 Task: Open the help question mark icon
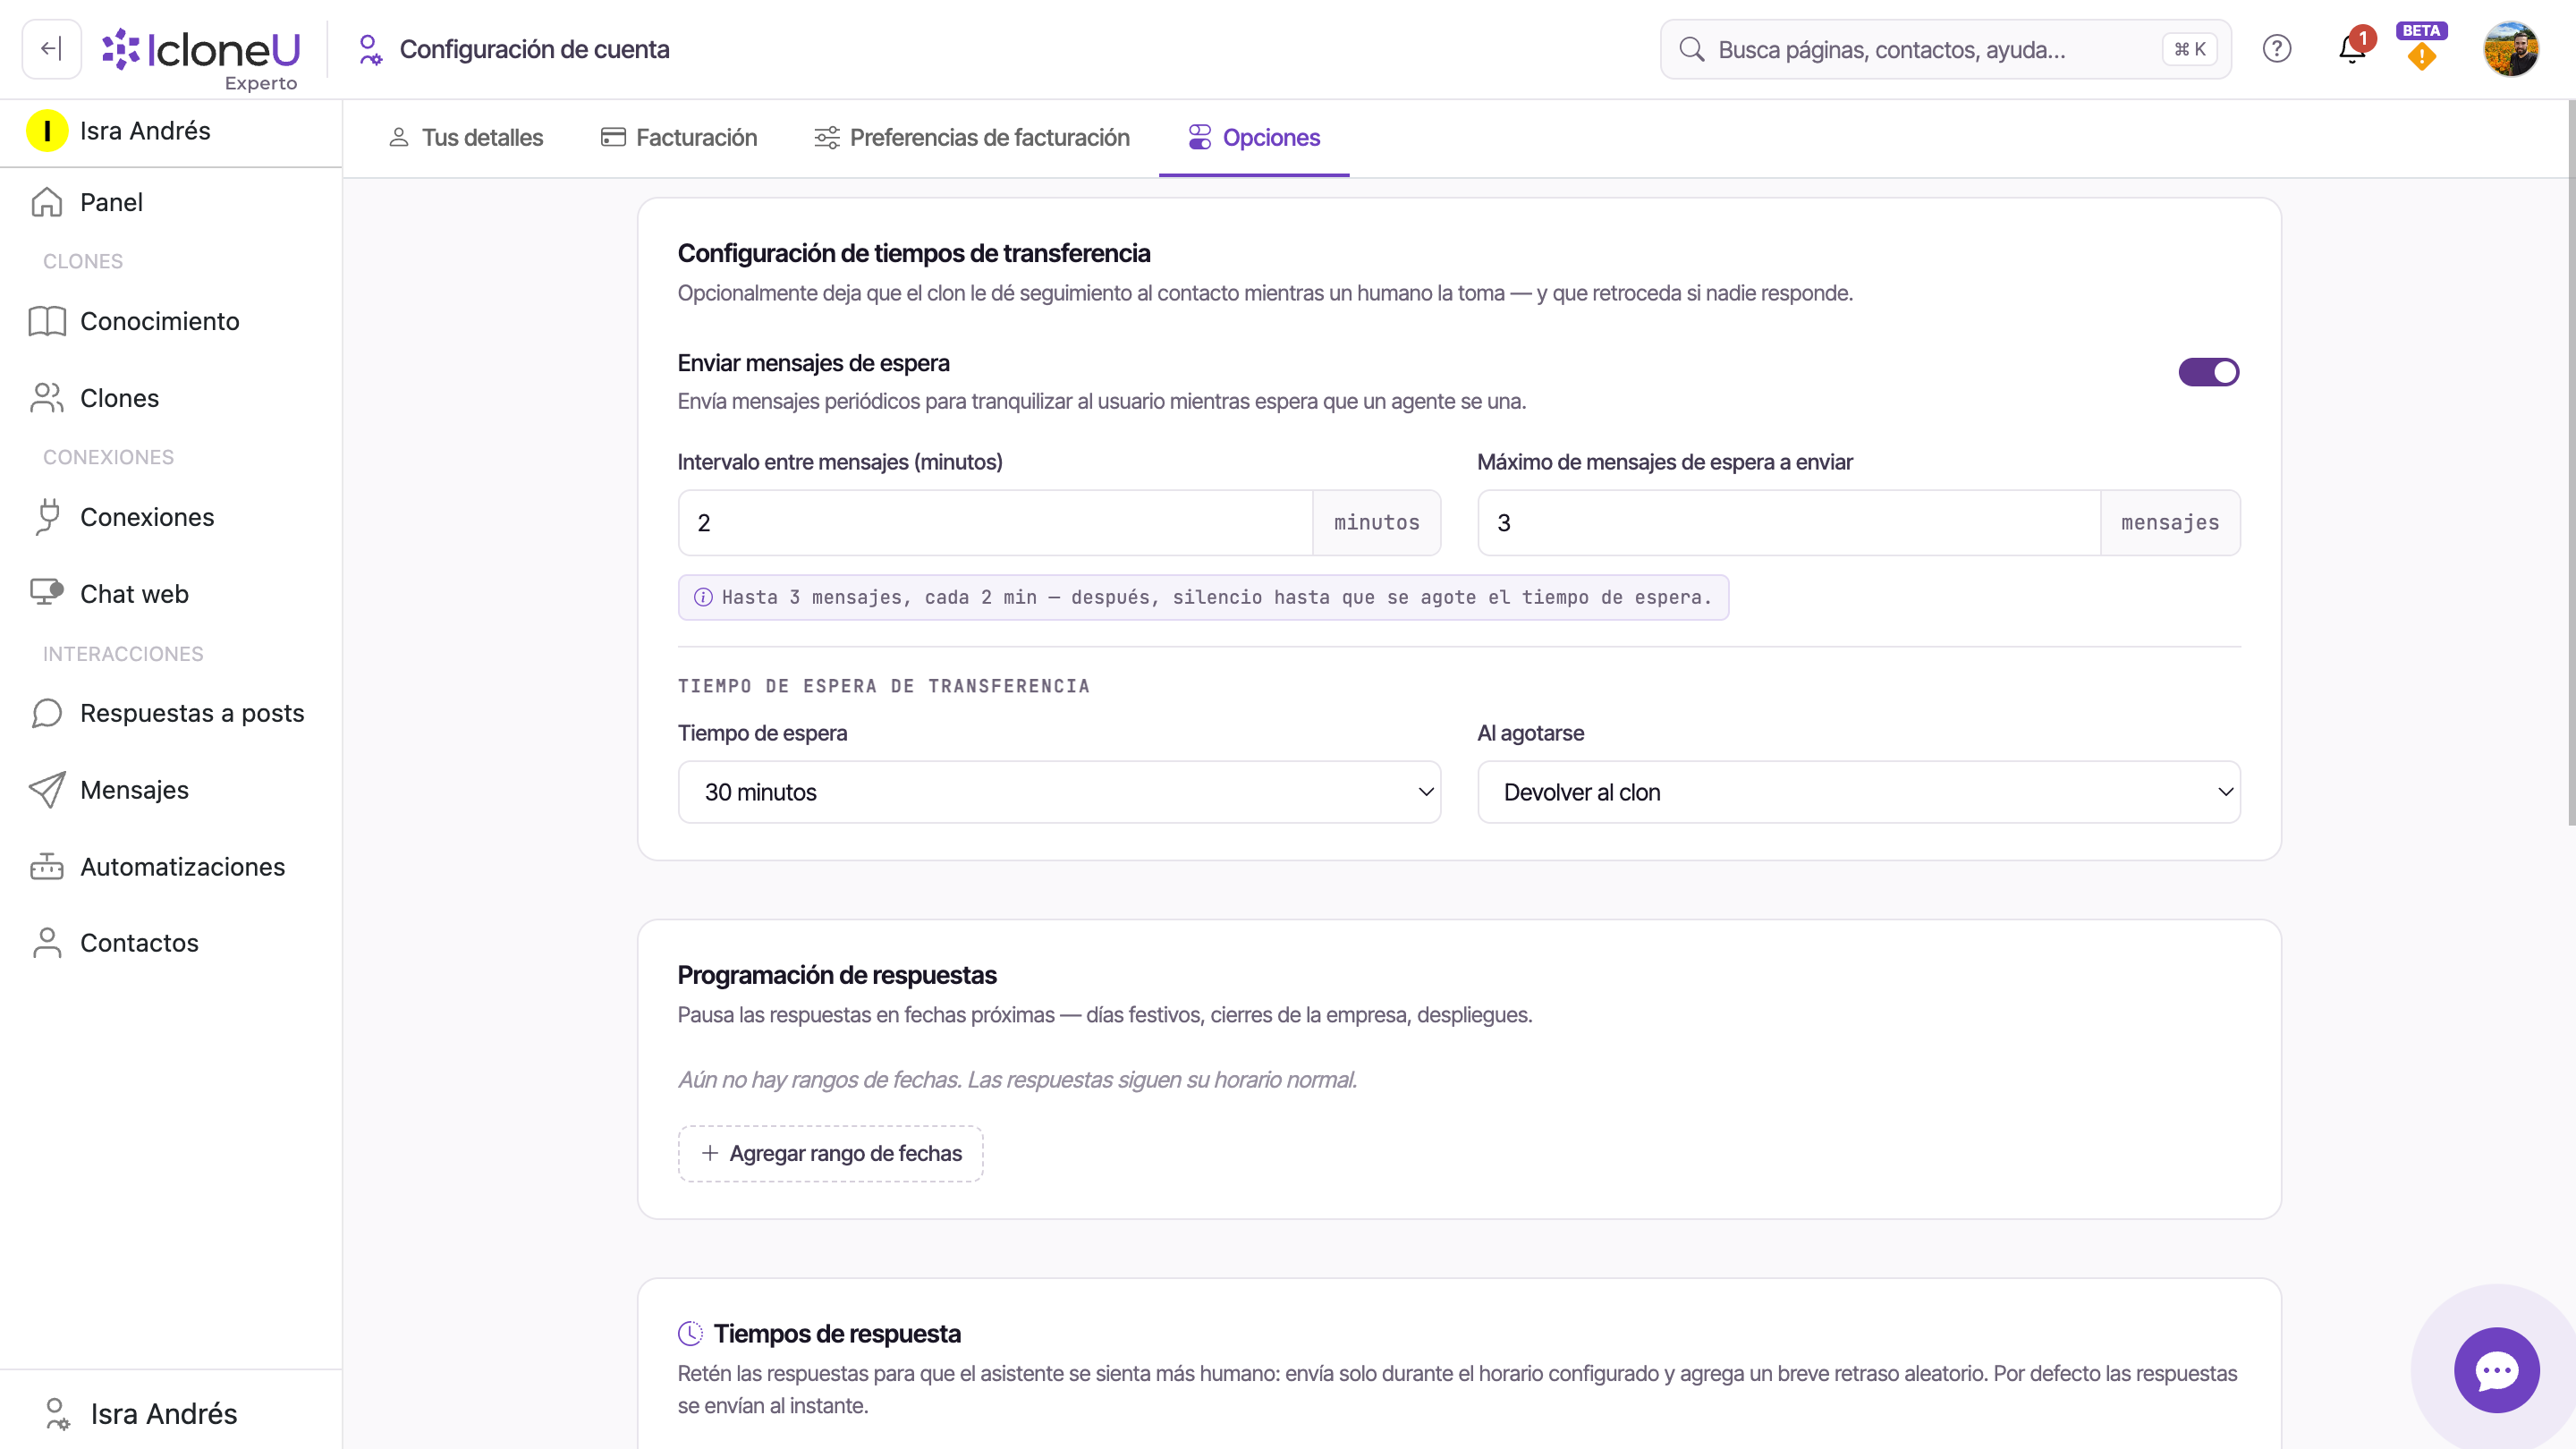tap(2276, 49)
